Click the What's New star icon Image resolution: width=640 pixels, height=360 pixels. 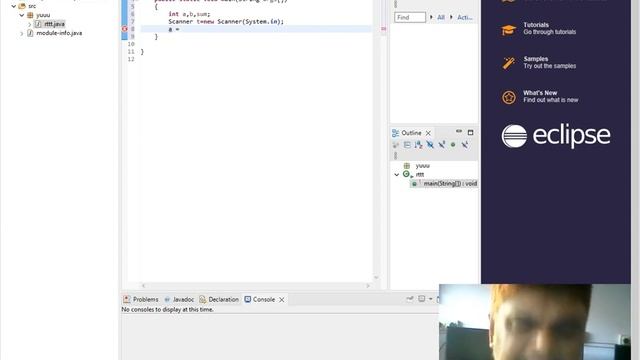(x=509, y=98)
